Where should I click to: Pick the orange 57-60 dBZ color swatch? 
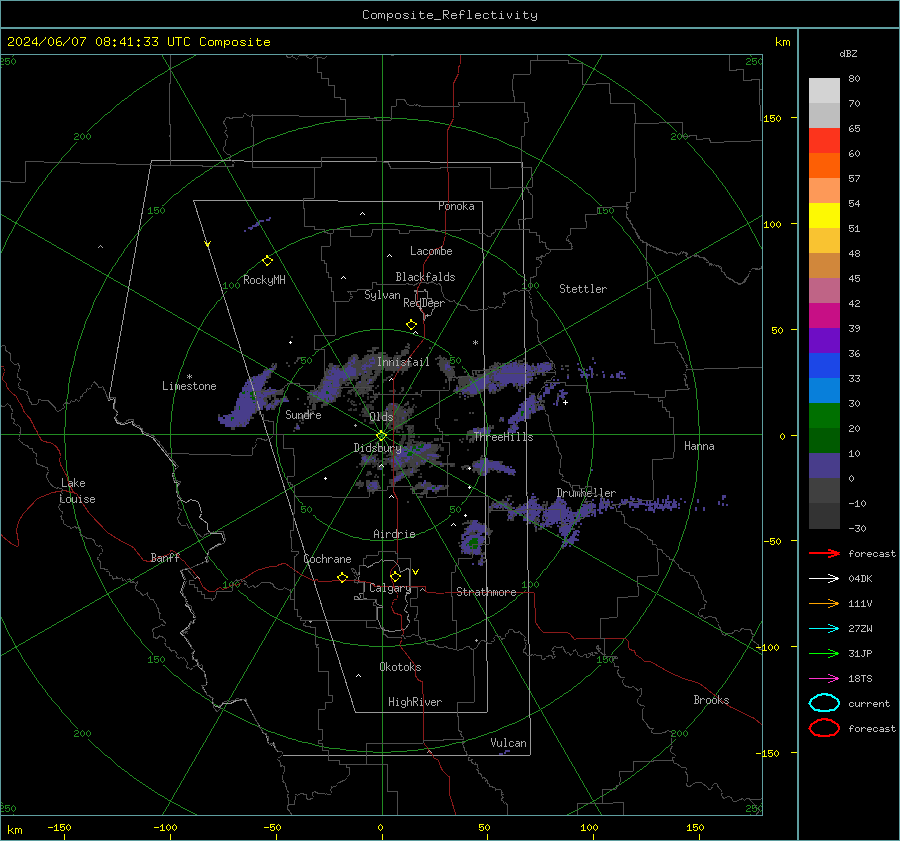pos(824,166)
